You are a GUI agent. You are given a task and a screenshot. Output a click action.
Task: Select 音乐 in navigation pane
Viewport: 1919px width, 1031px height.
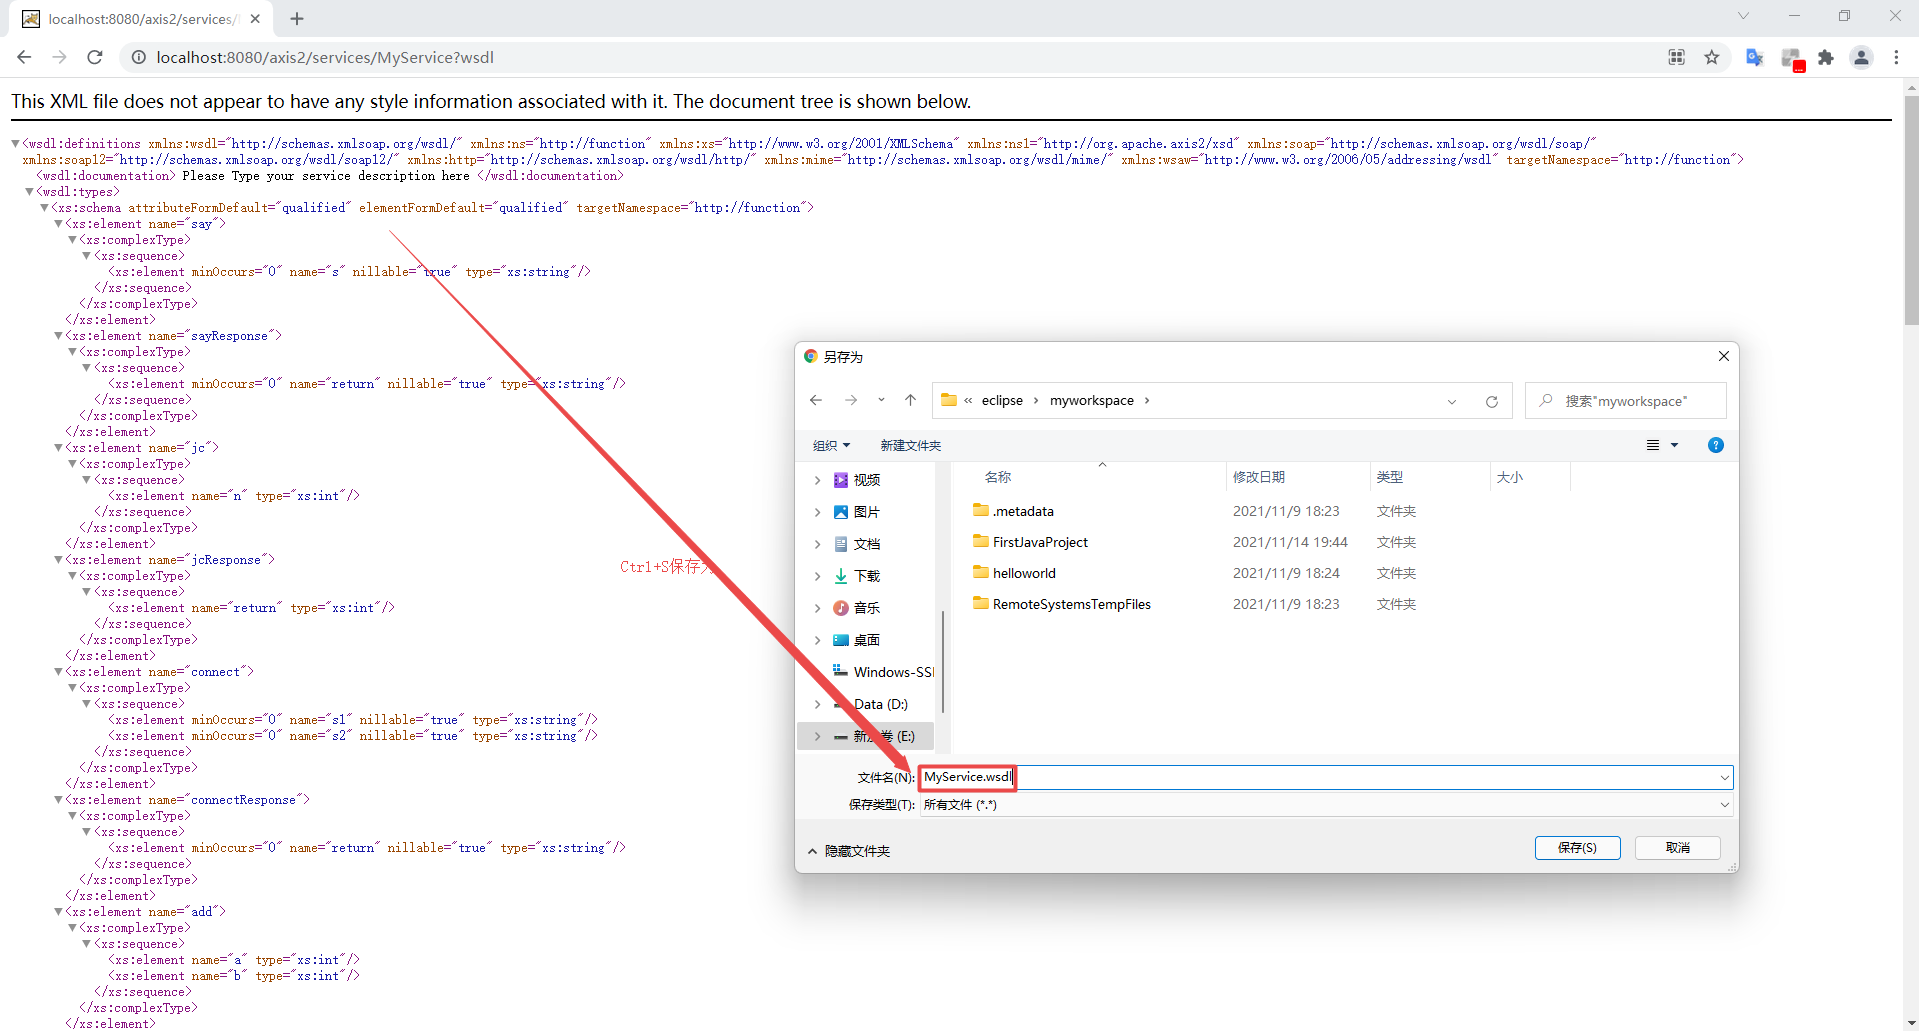[866, 608]
